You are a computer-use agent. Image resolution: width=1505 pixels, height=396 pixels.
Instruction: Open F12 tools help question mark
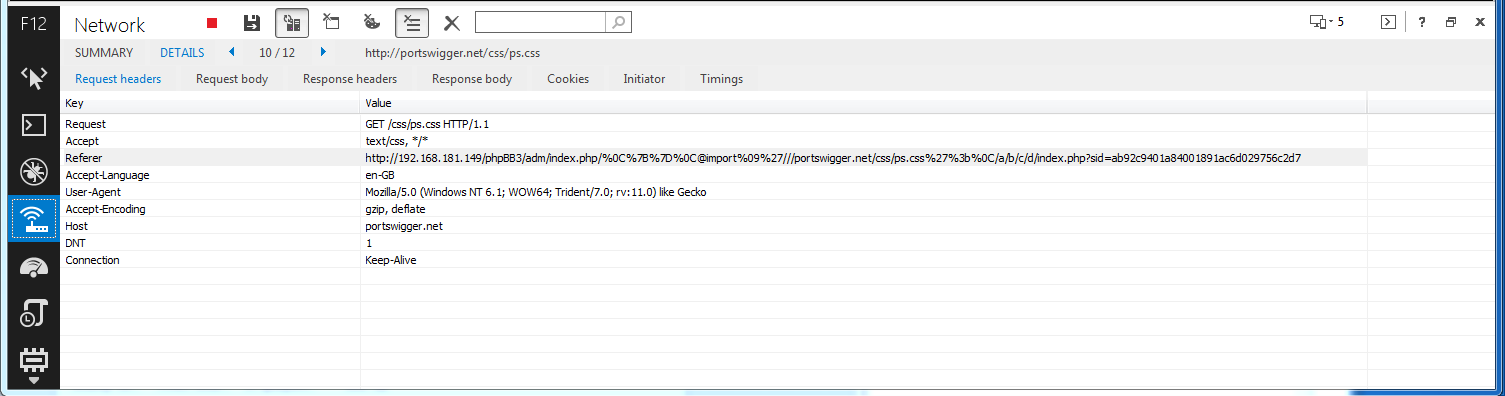(x=1422, y=22)
